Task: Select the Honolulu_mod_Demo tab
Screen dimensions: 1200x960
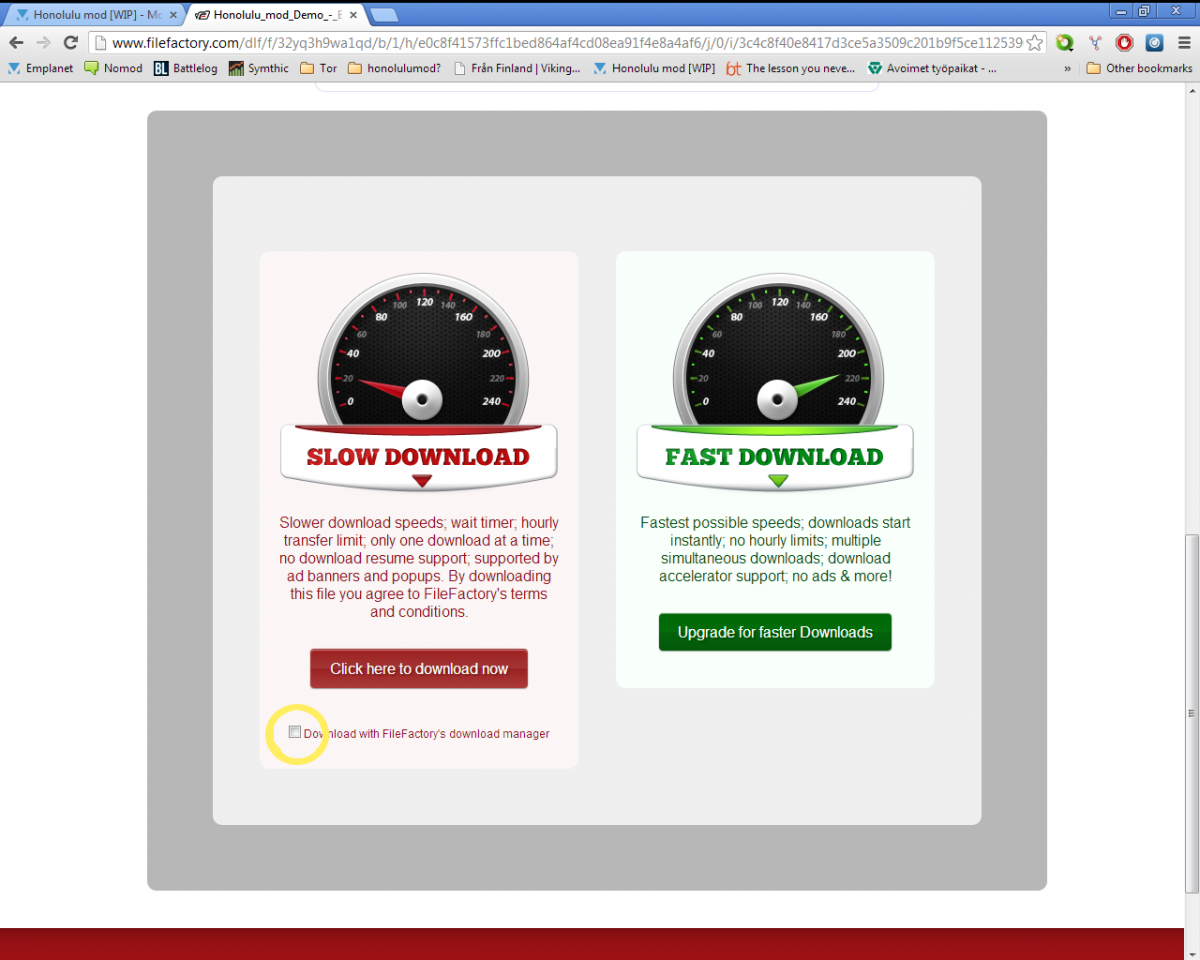Action: tap(276, 15)
